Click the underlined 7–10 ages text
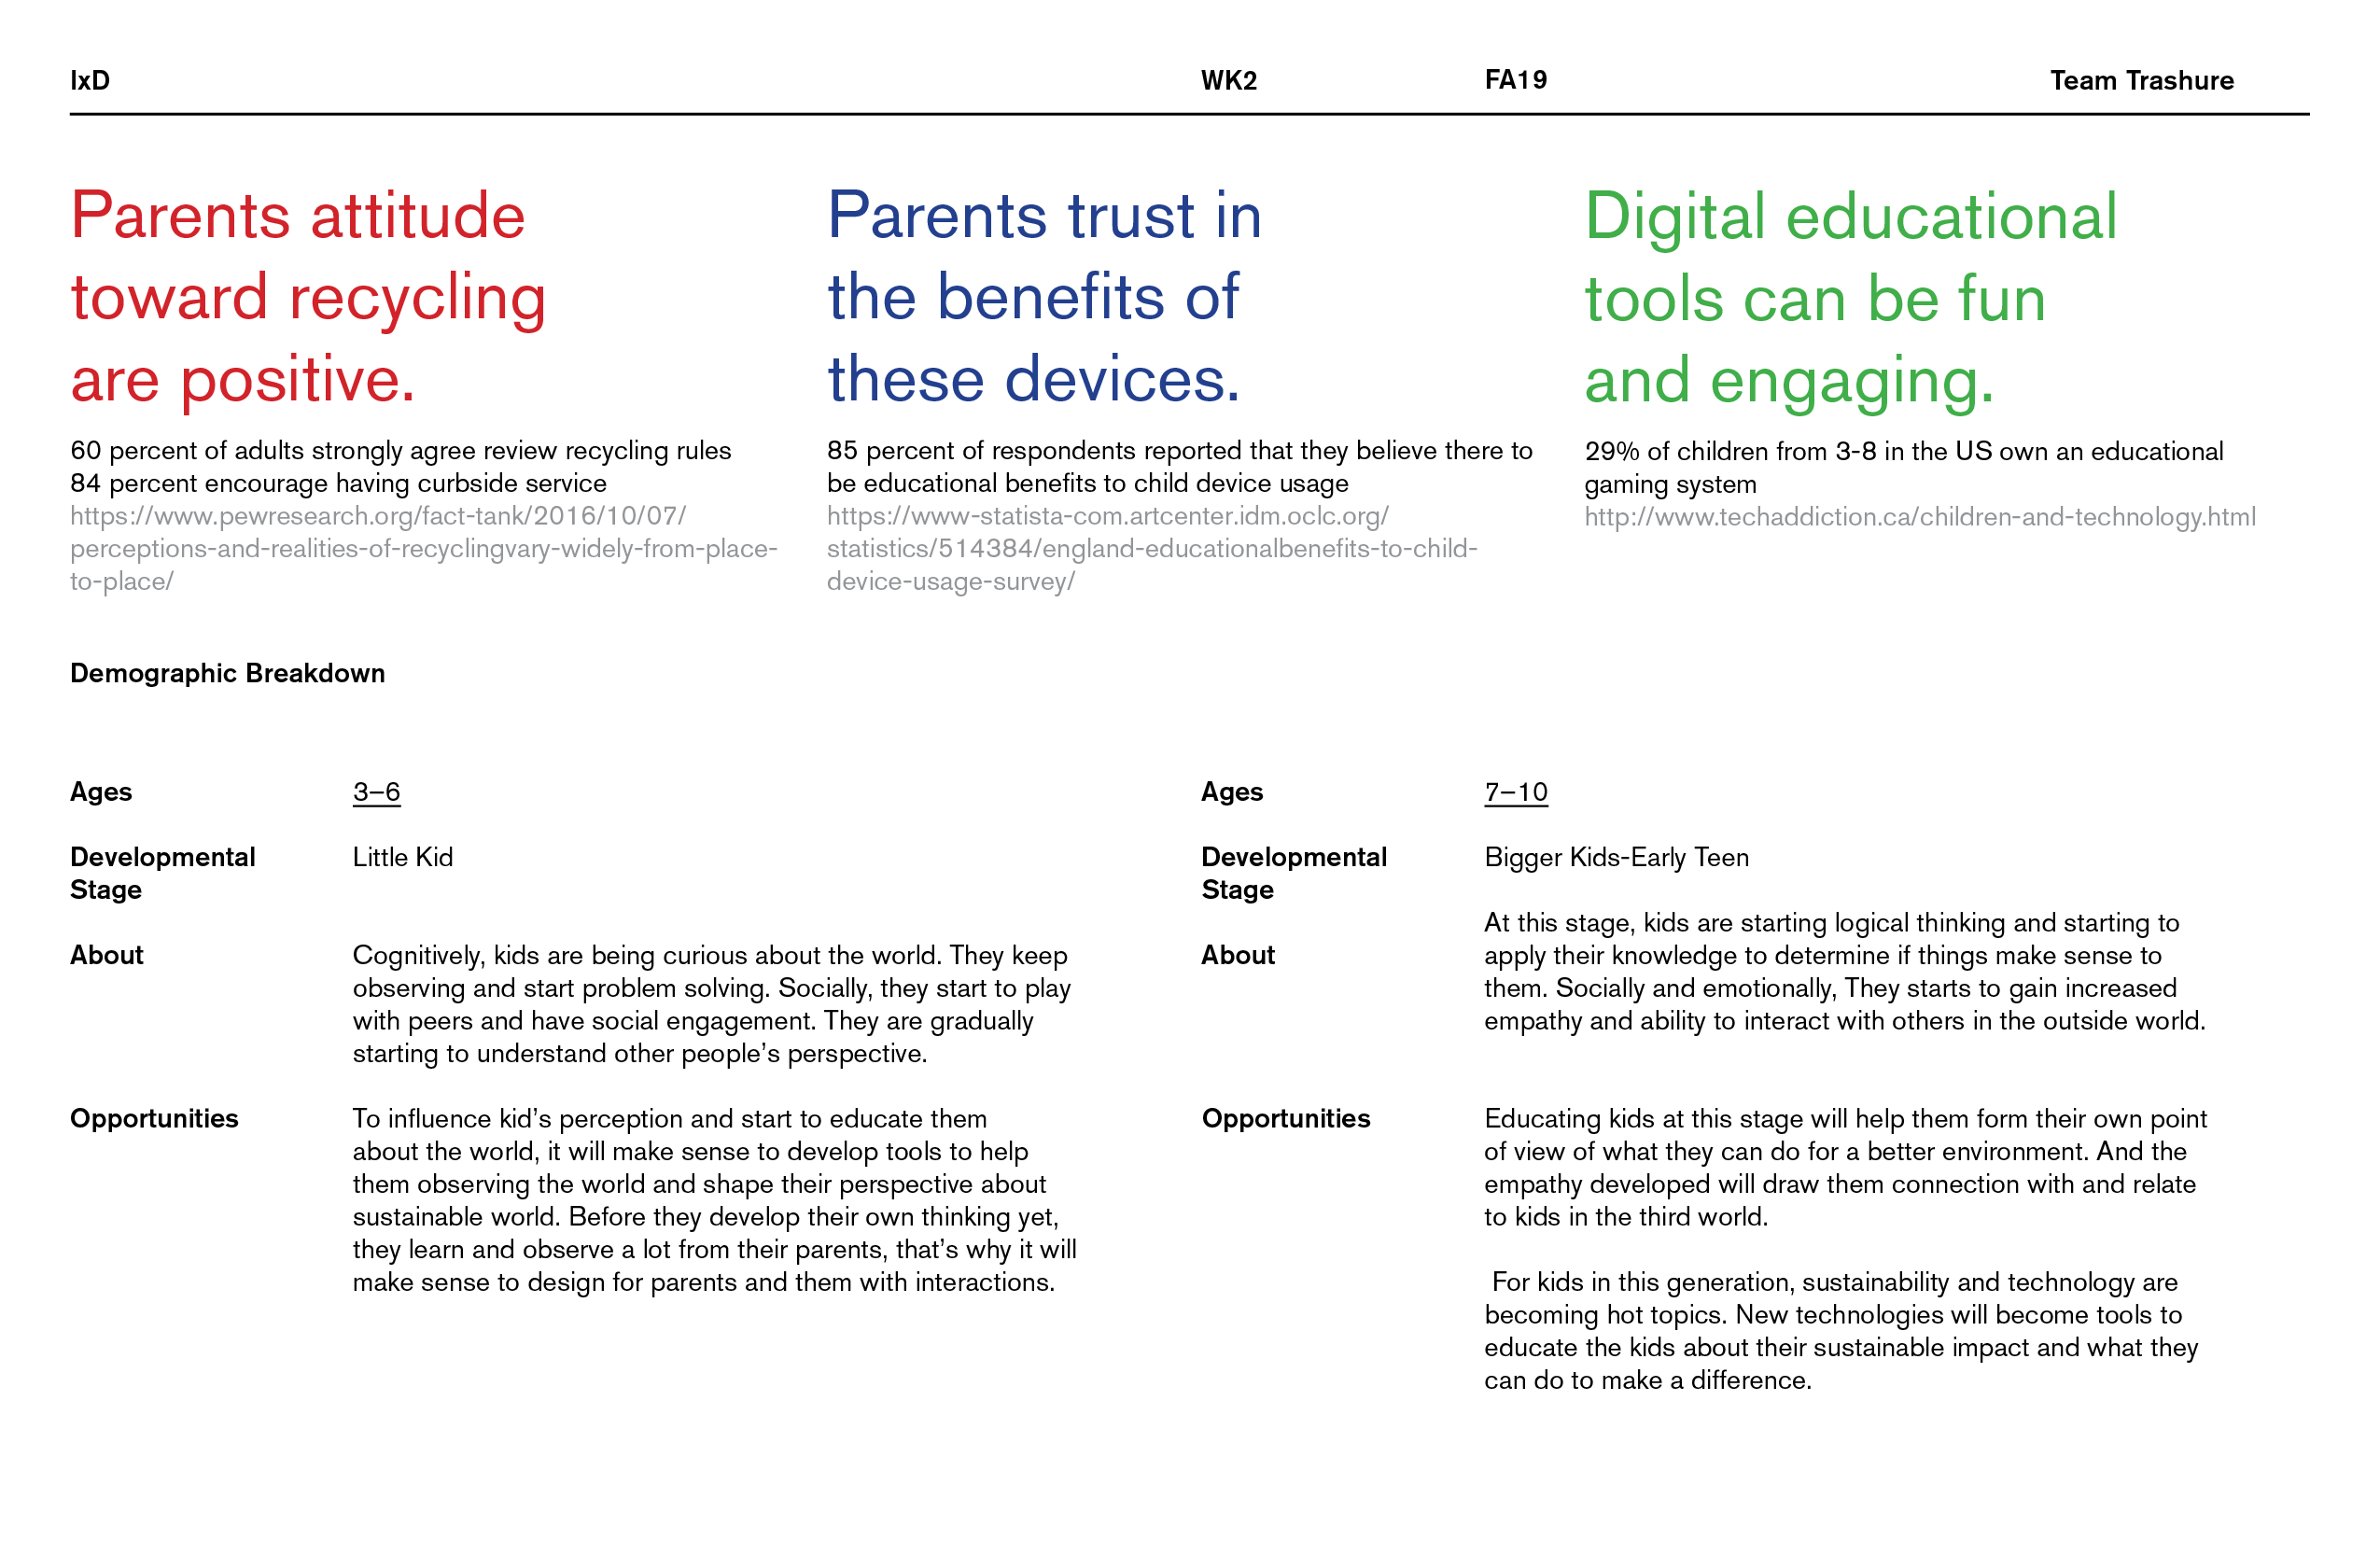The width and height of the screenshot is (2380, 1541). pyautogui.click(x=1515, y=792)
